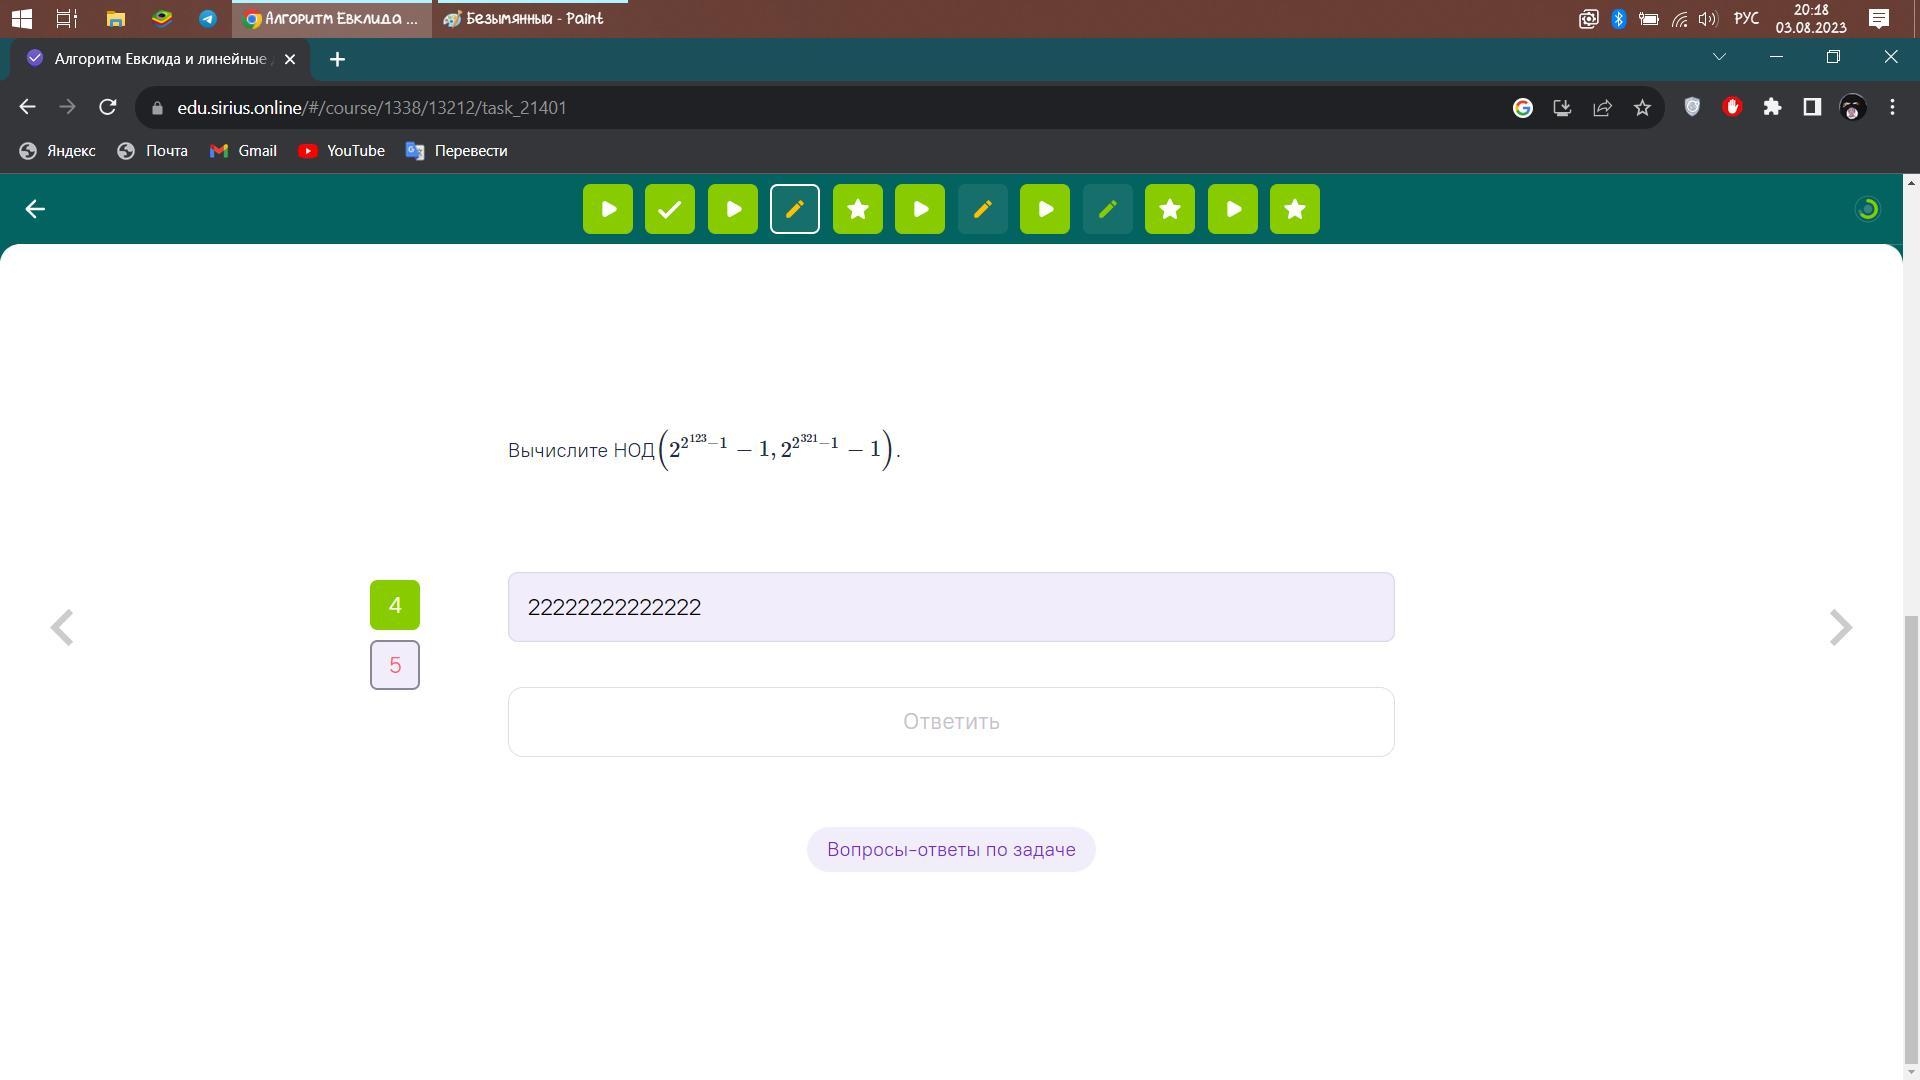Click the checkmark completed step in task strip
The width and height of the screenshot is (1920, 1080).
click(670, 209)
